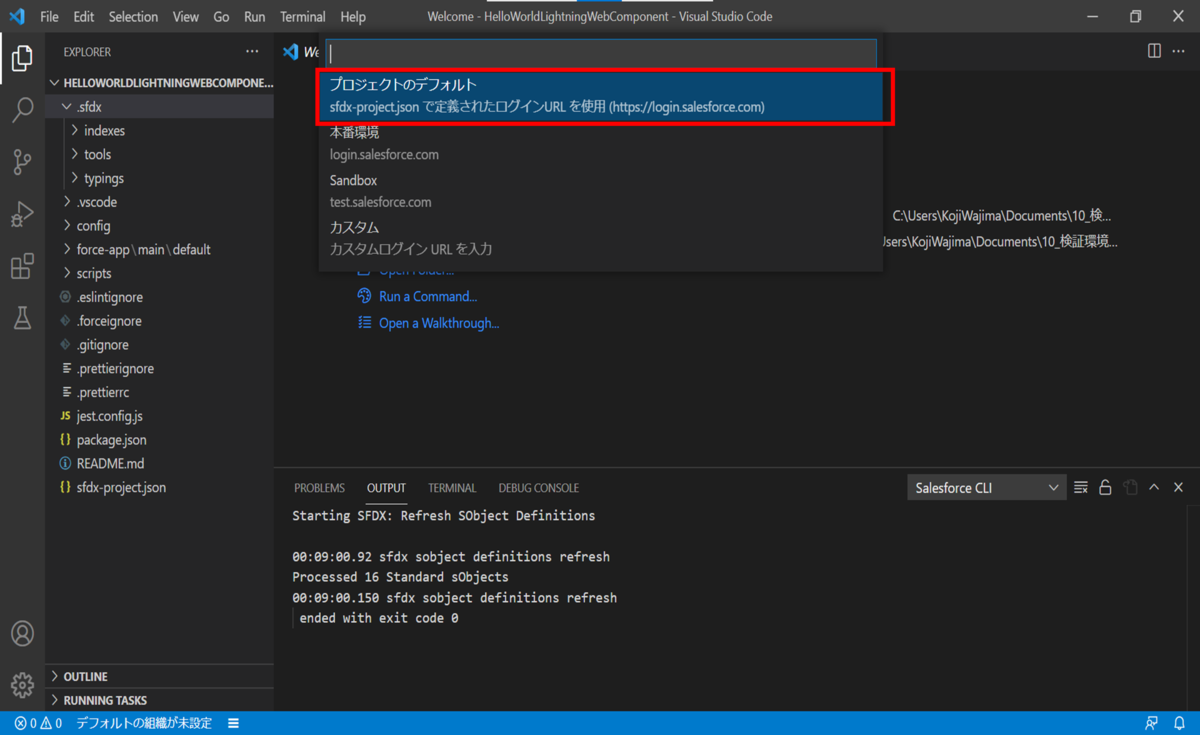Click the VS Code logo icon
The height and width of the screenshot is (735, 1200).
click(x=17, y=16)
